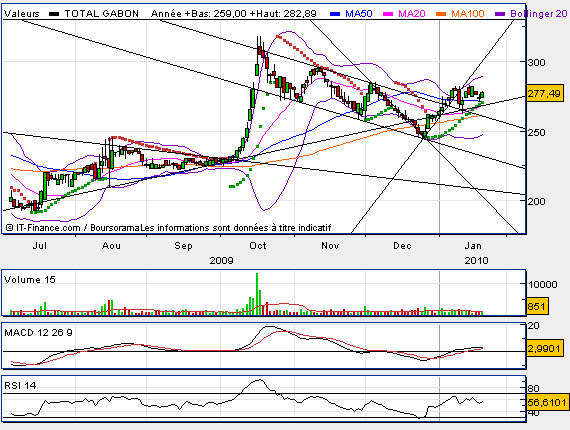Click the 'Jan' month label
Image resolution: width=570 pixels, height=430 pixels.
click(473, 246)
